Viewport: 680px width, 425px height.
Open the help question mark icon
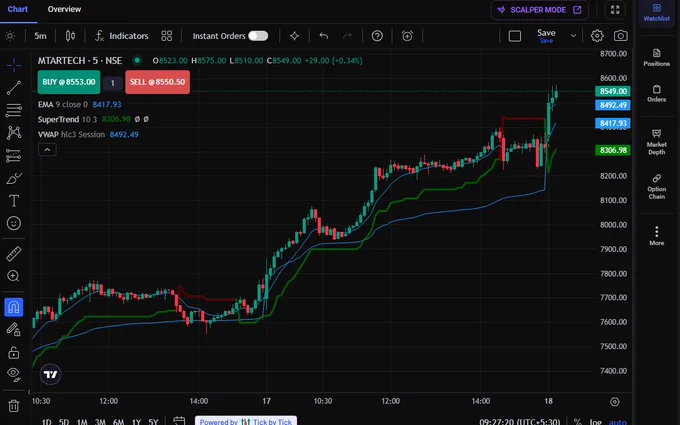(x=377, y=36)
